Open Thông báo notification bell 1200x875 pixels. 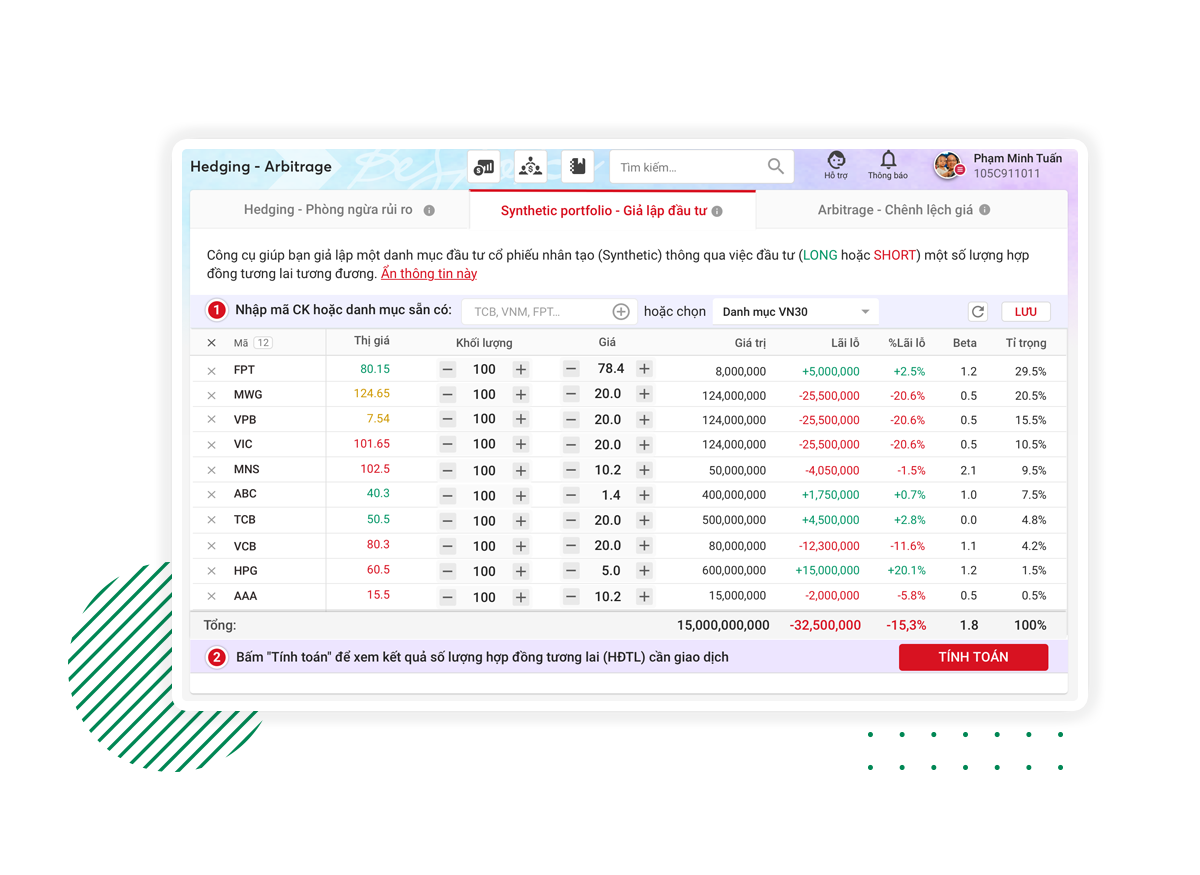[887, 165]
